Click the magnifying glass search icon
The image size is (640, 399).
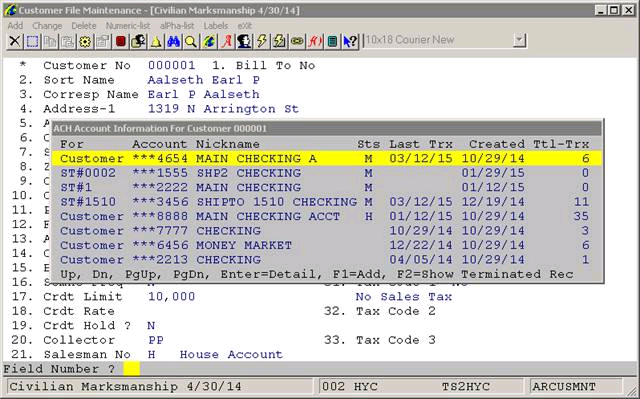click(191, 41)
